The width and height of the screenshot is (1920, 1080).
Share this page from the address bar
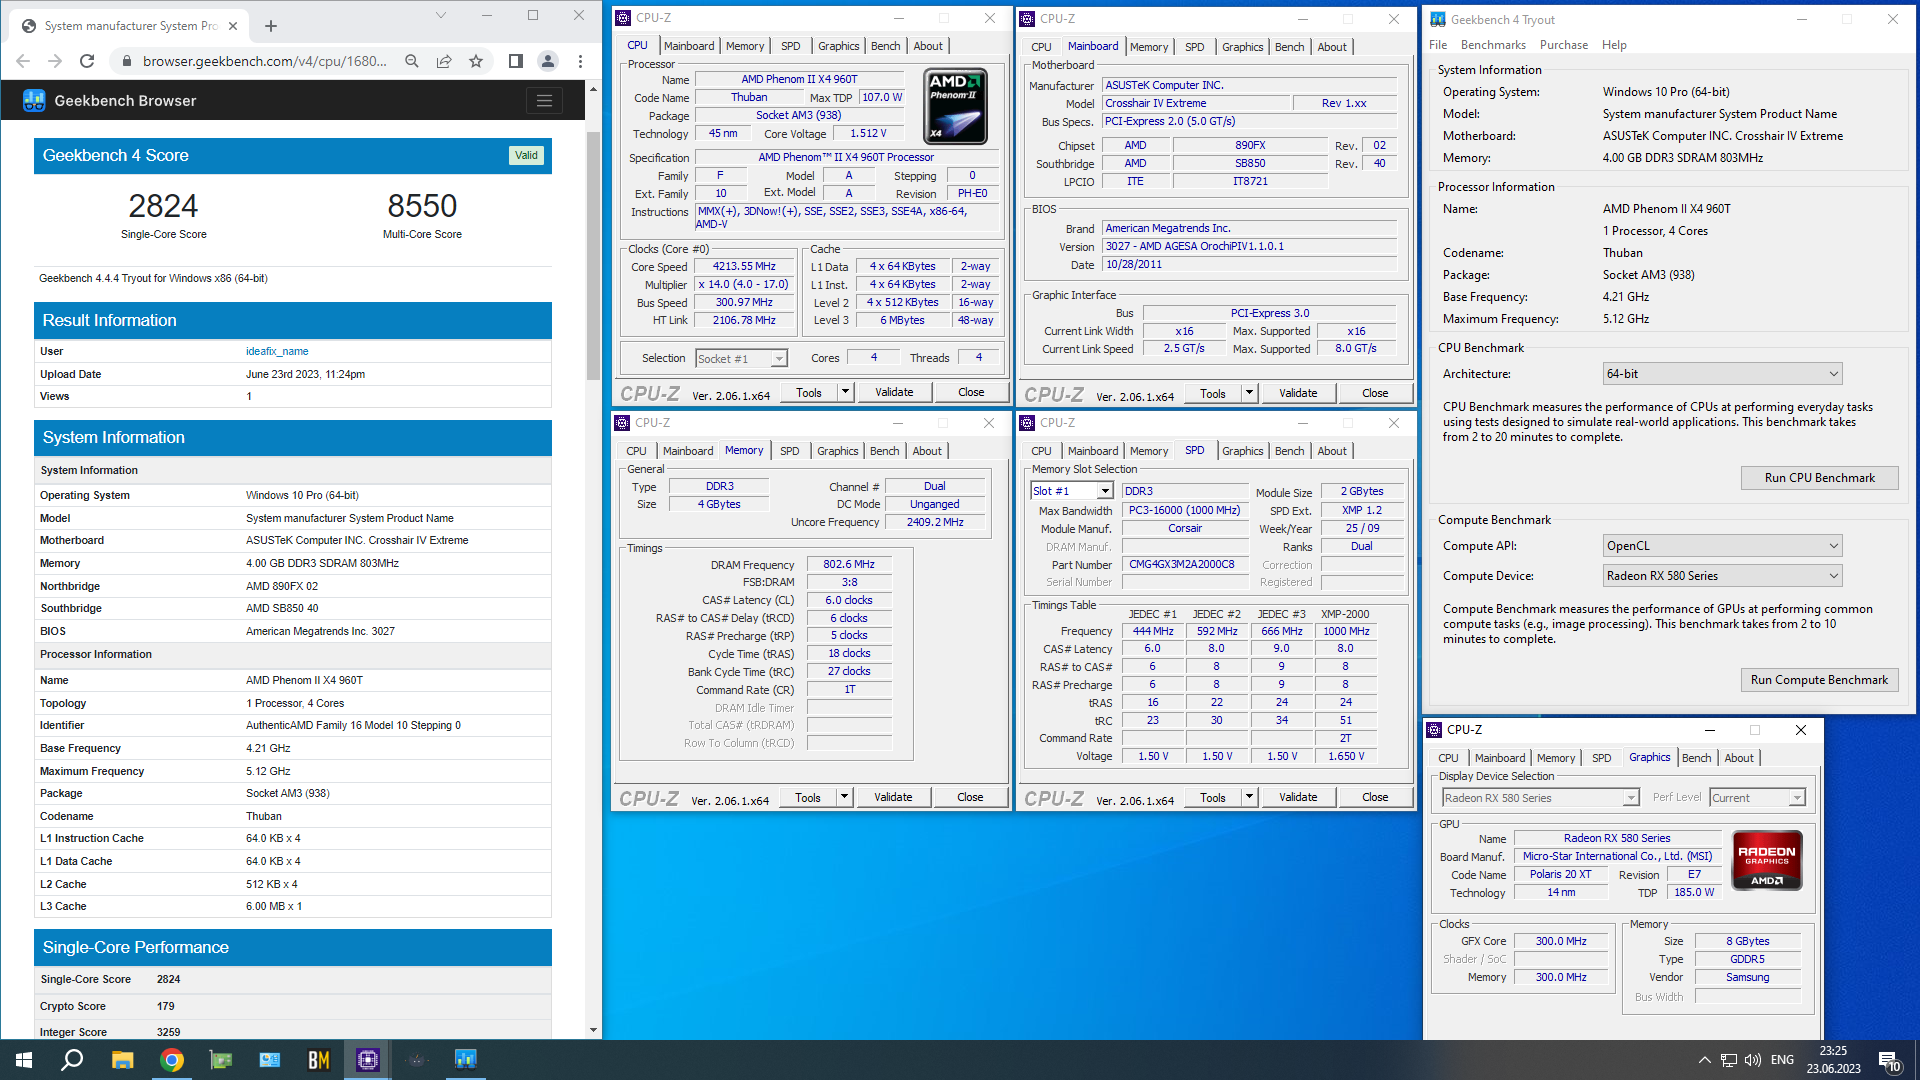[444, 61]
